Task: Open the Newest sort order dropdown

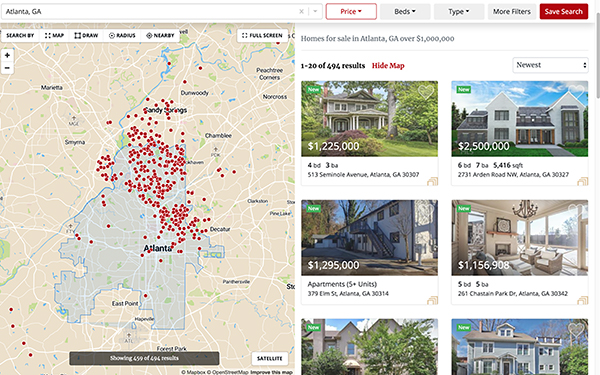Action: (550, 65)
